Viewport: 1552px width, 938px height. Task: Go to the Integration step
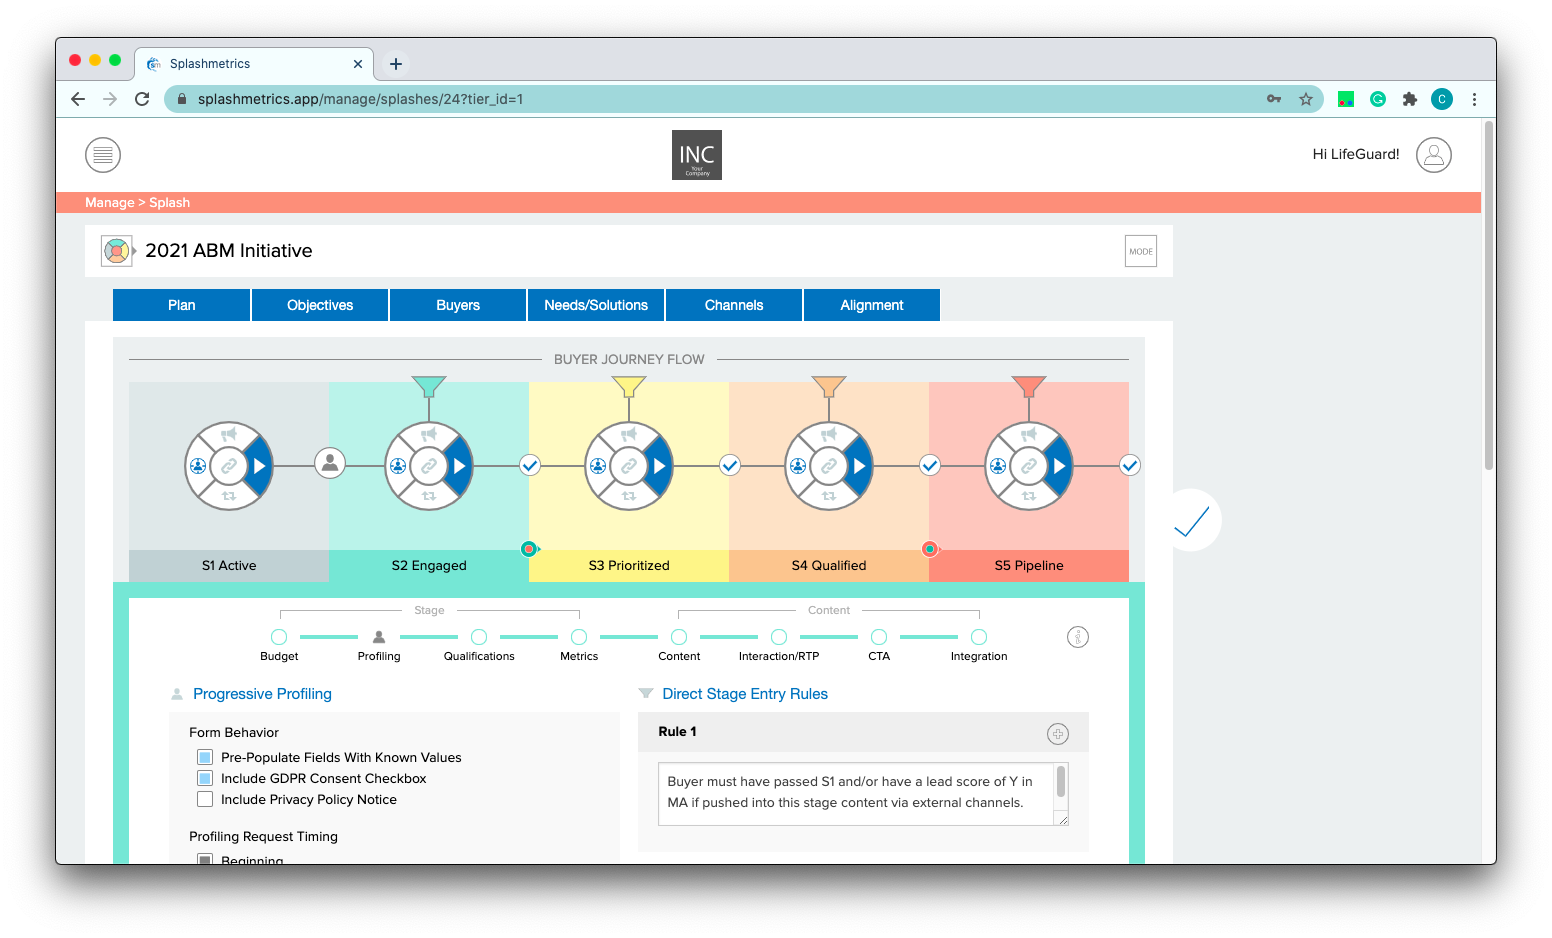click(979, 637)
